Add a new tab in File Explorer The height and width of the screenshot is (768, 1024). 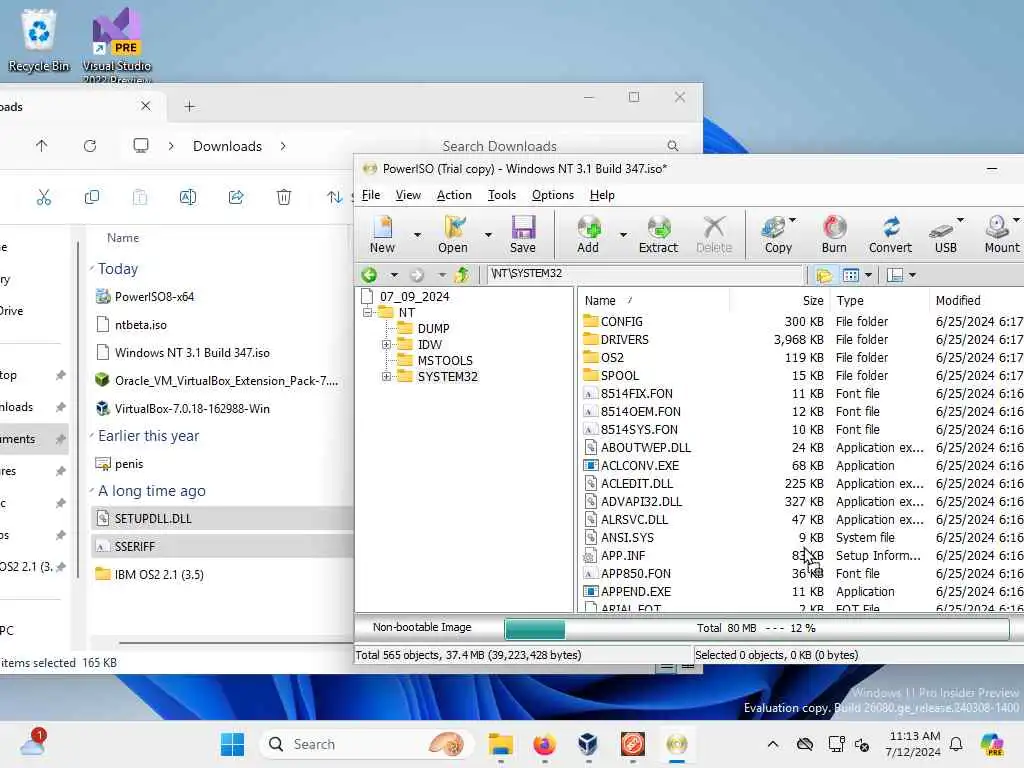(x=189, y=106)
